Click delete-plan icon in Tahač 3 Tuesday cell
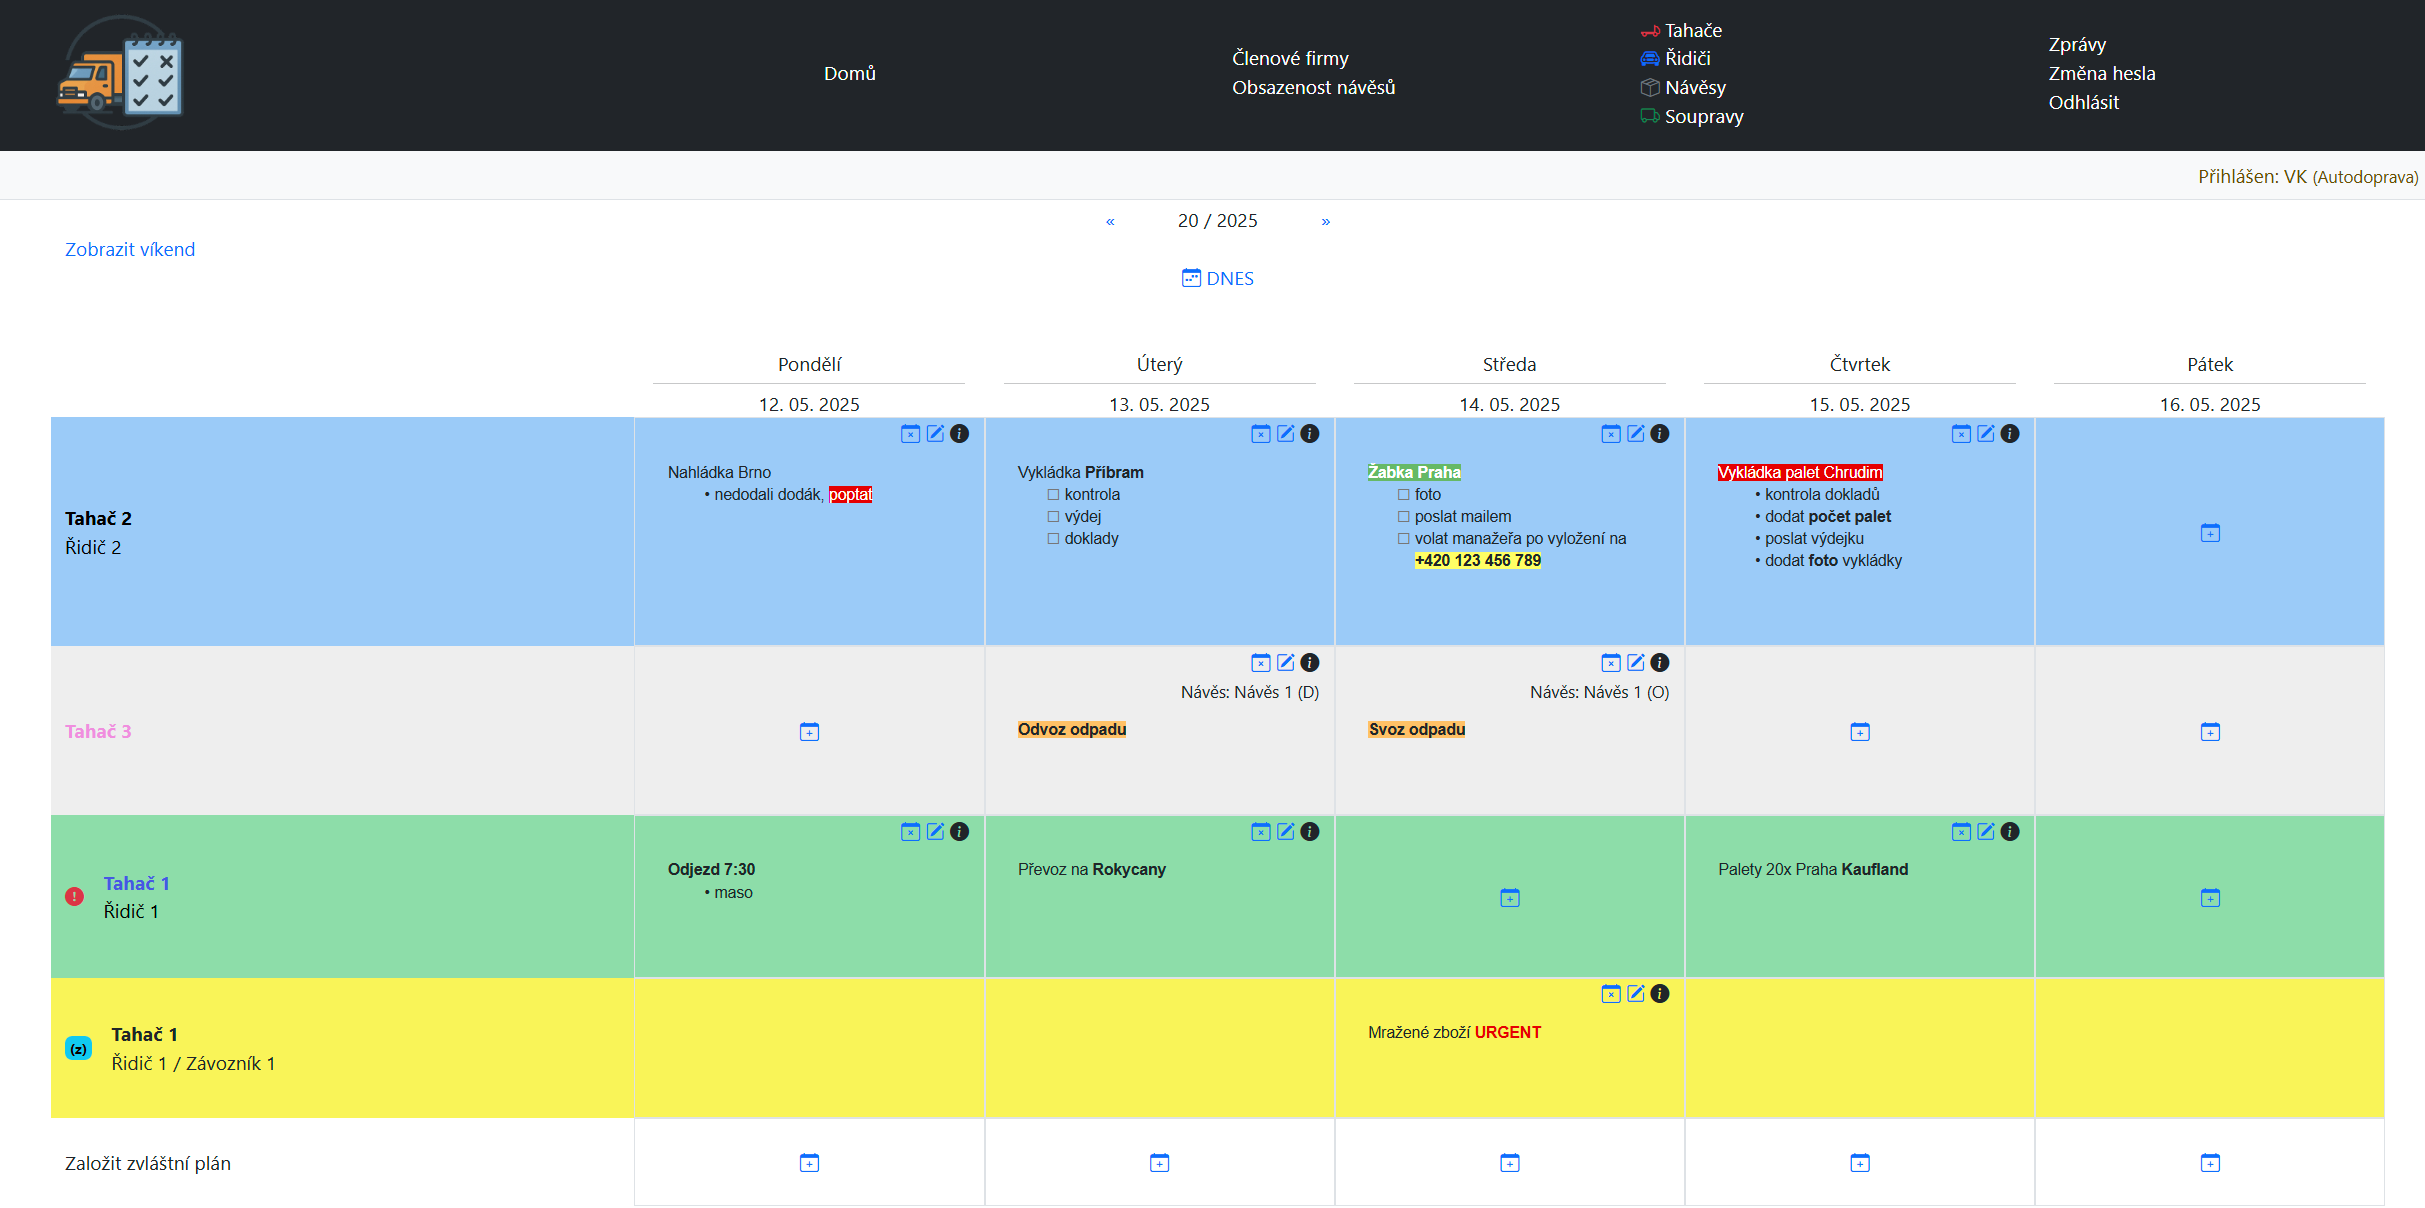 [1260, 663]
